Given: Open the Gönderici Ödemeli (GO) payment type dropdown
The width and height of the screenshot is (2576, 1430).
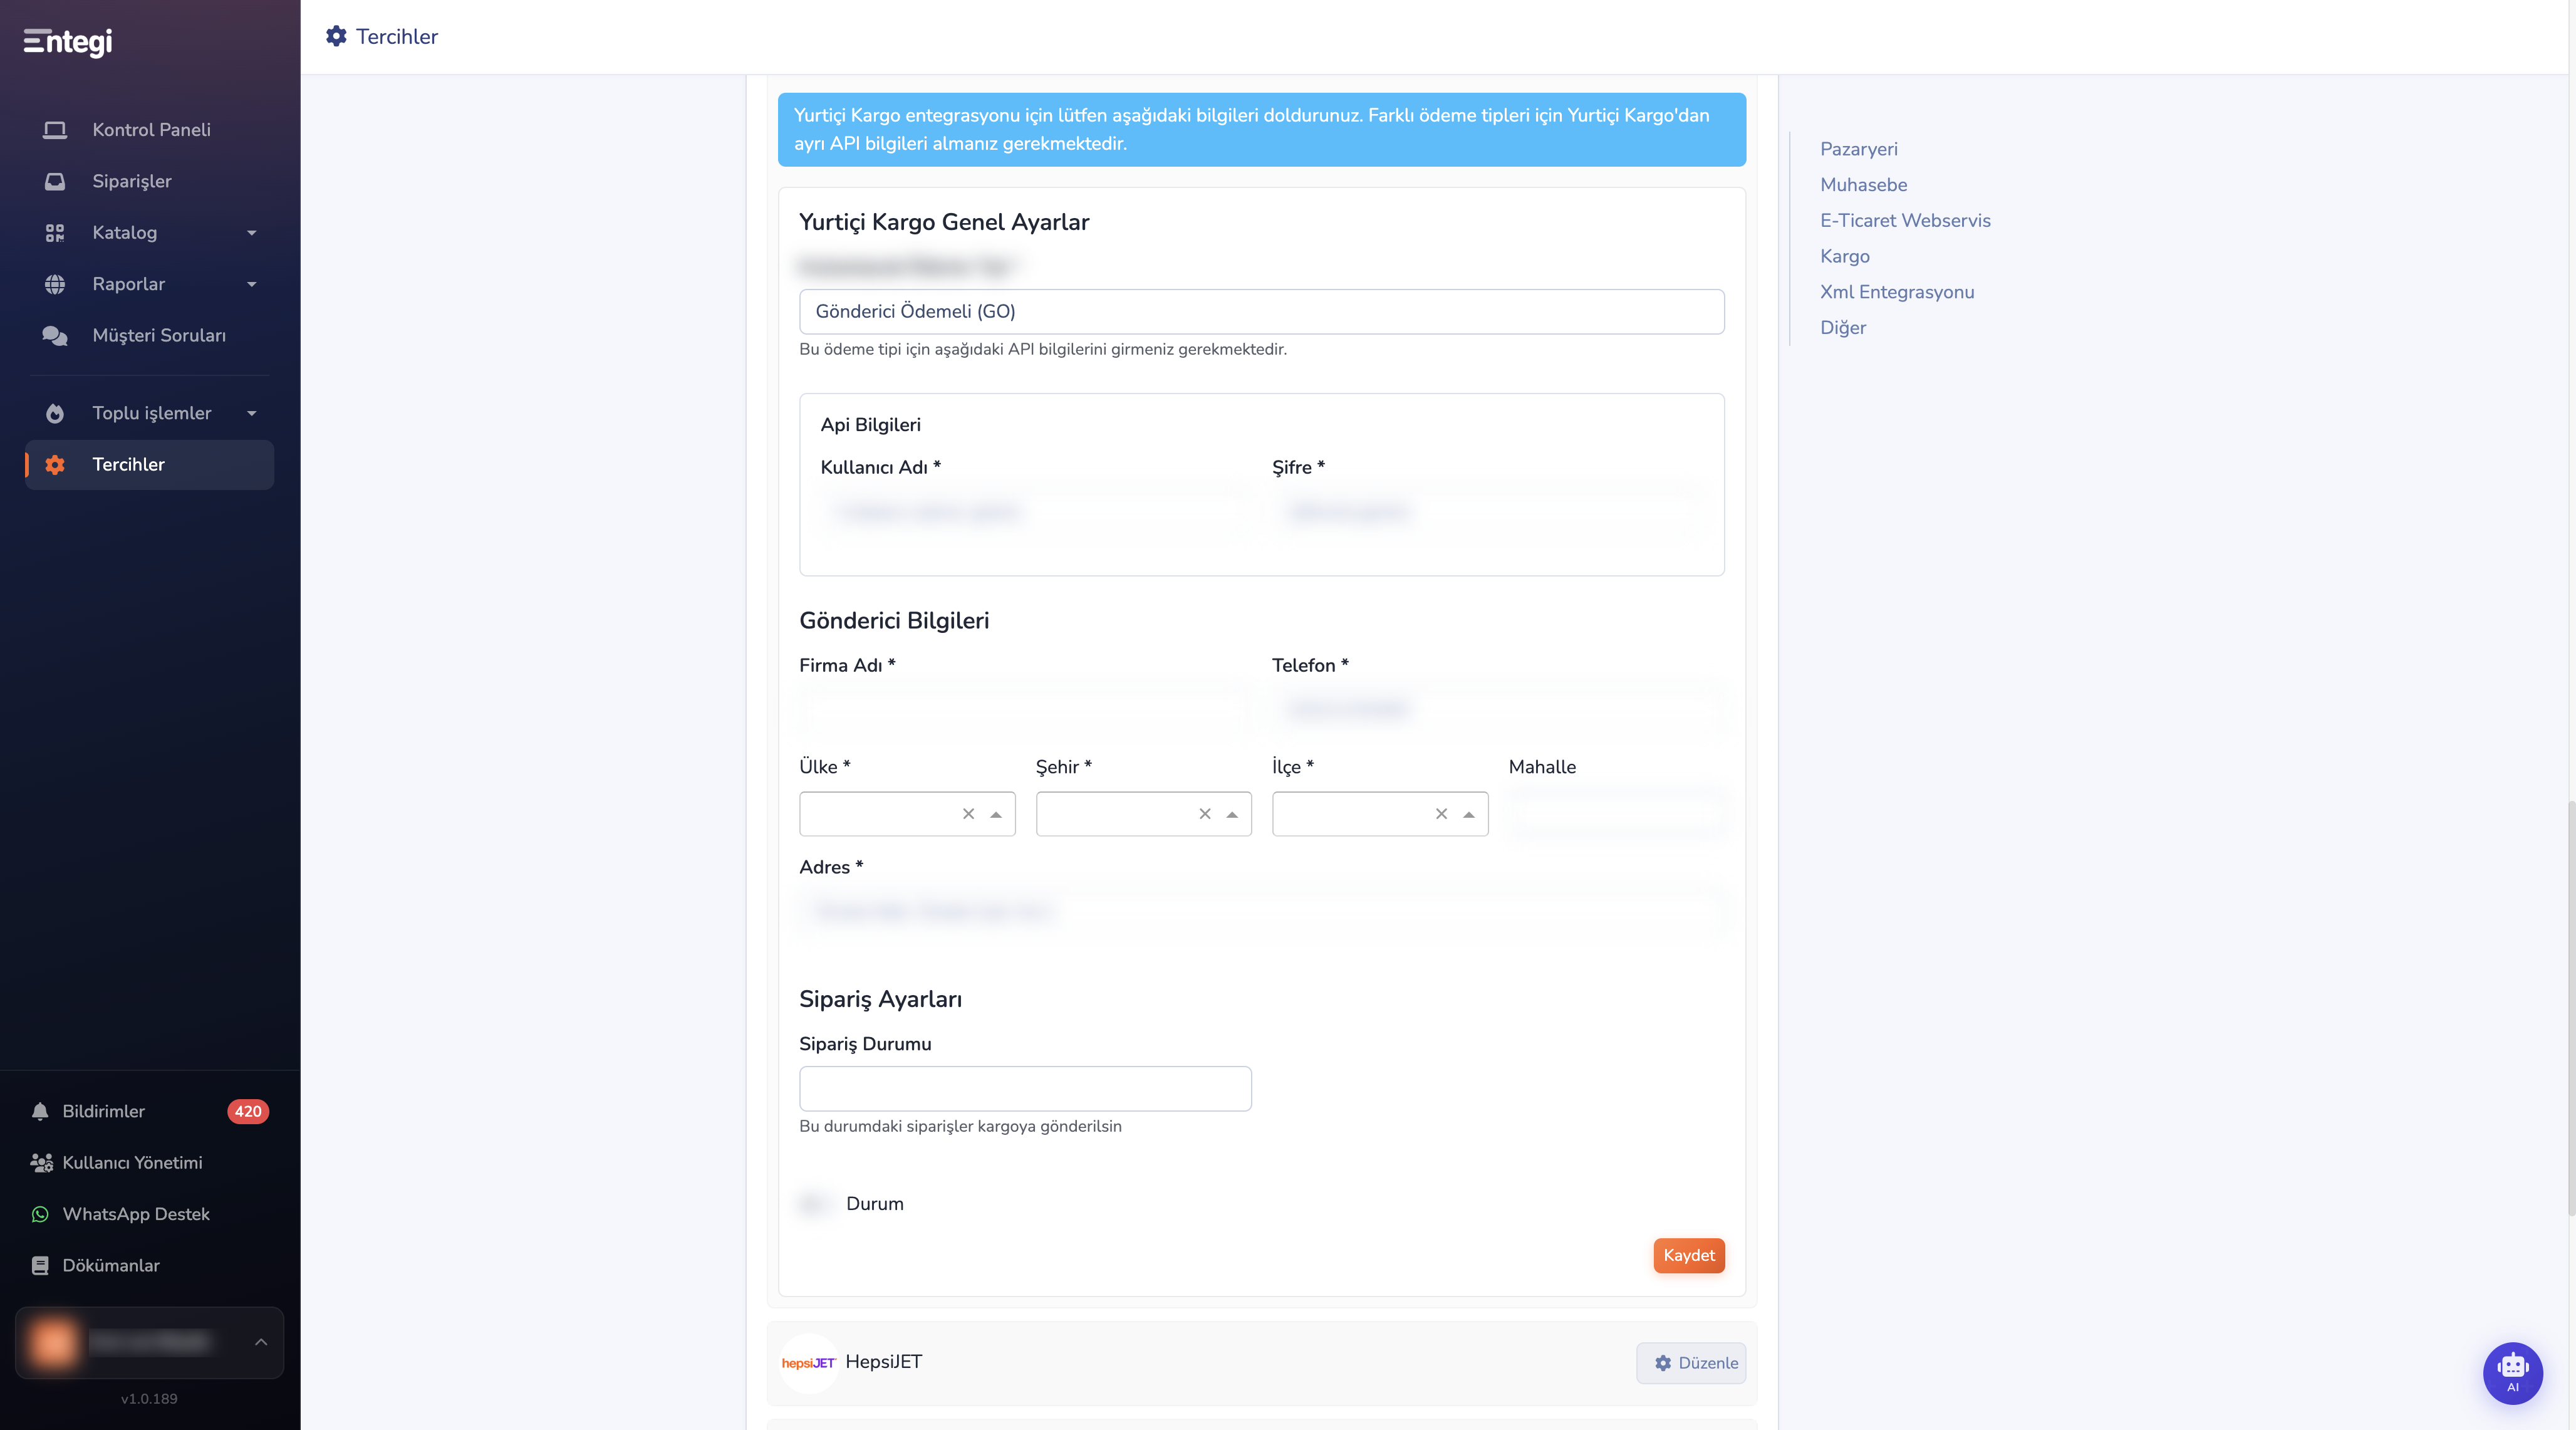Looking at the screenshot, I should [x=1261, y=311].
